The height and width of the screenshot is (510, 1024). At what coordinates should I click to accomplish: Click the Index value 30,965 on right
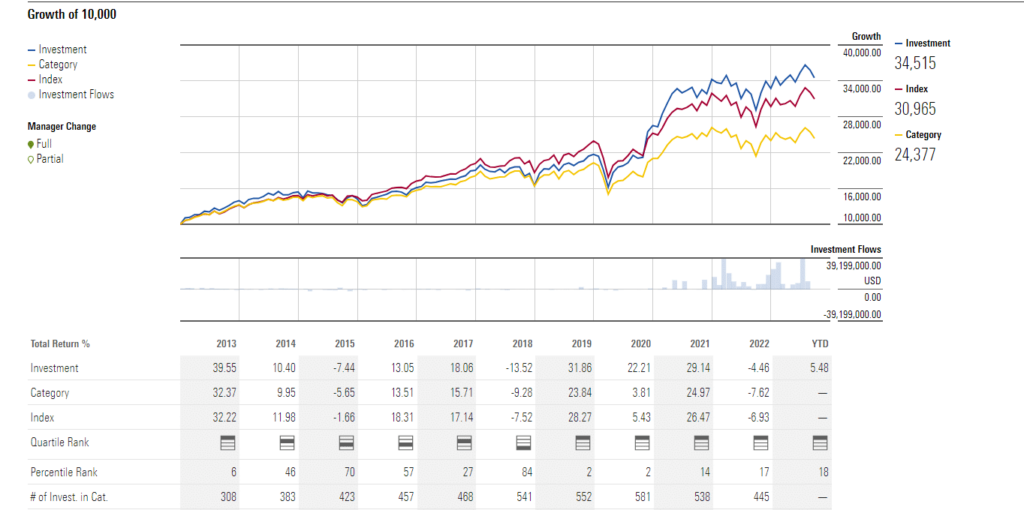pyautogui.click(x=915, y=109)
